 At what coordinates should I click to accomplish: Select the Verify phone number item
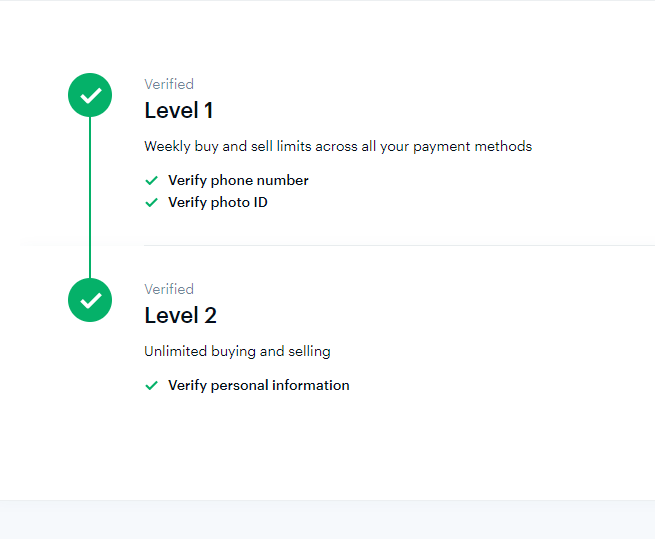click(238, 181)
